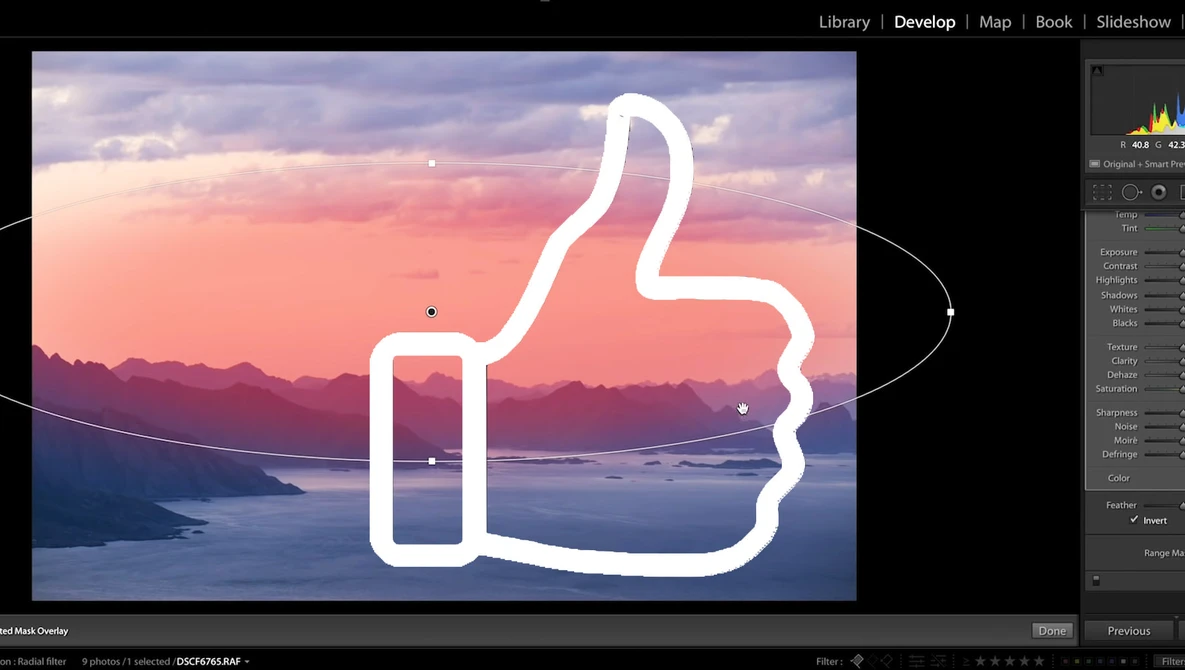
Task: Set filter rating to one star
Action: click(x=980, y=662)
